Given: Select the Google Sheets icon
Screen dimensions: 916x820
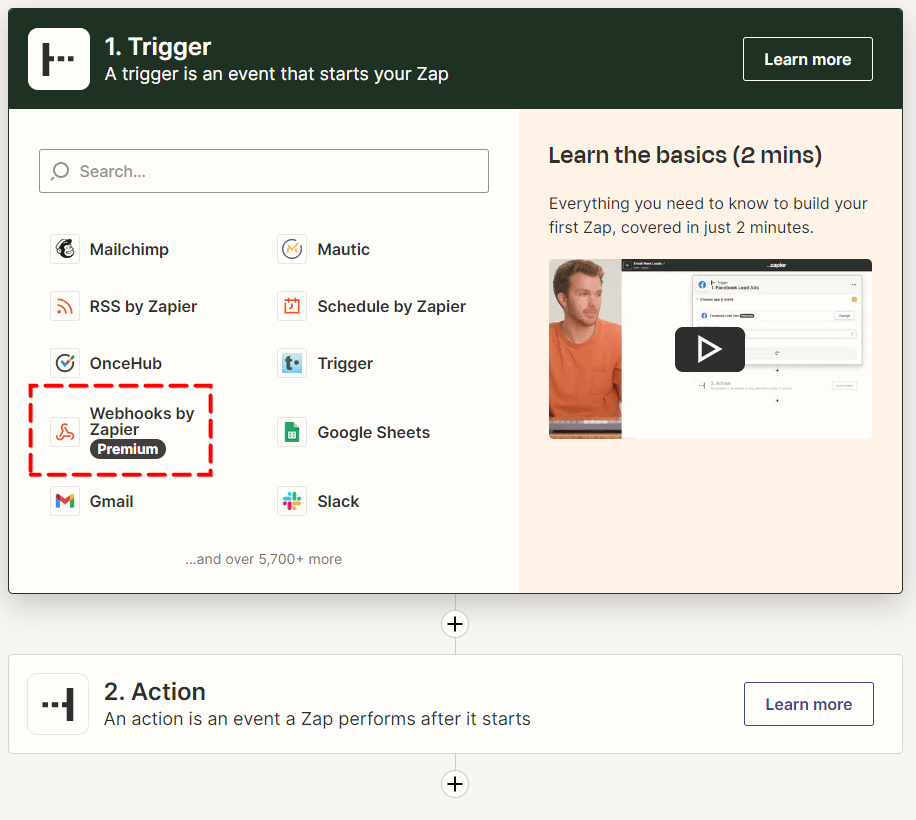Looking at the screenshot, I should [x=292, y=432].
